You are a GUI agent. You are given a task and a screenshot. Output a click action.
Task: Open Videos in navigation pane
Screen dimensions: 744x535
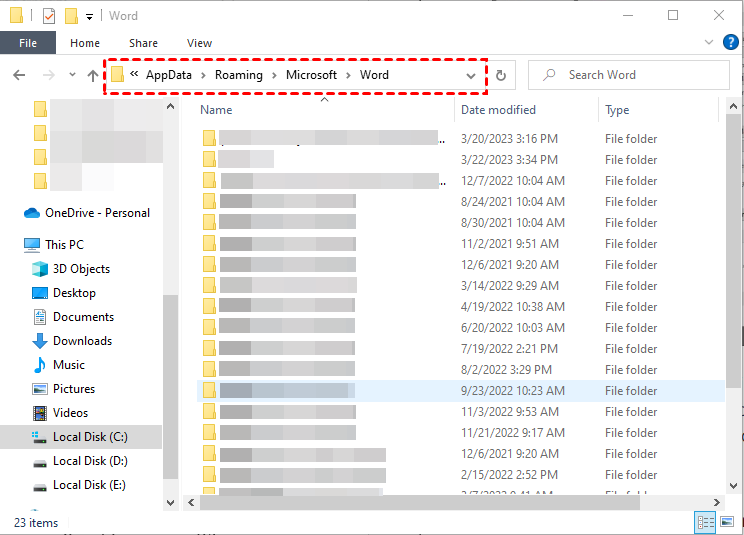[60, 413]
